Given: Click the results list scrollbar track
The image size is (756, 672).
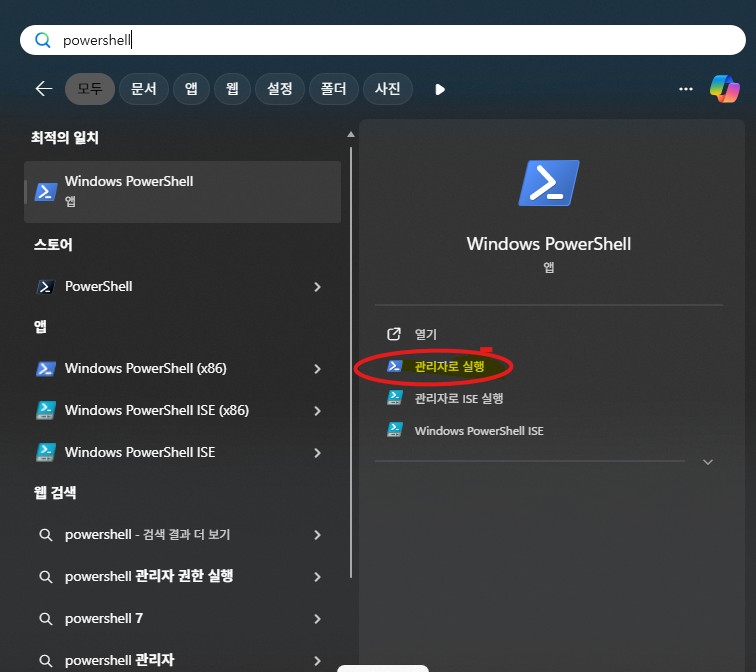Looking at the screenshot, I should [x=351, y=363].
